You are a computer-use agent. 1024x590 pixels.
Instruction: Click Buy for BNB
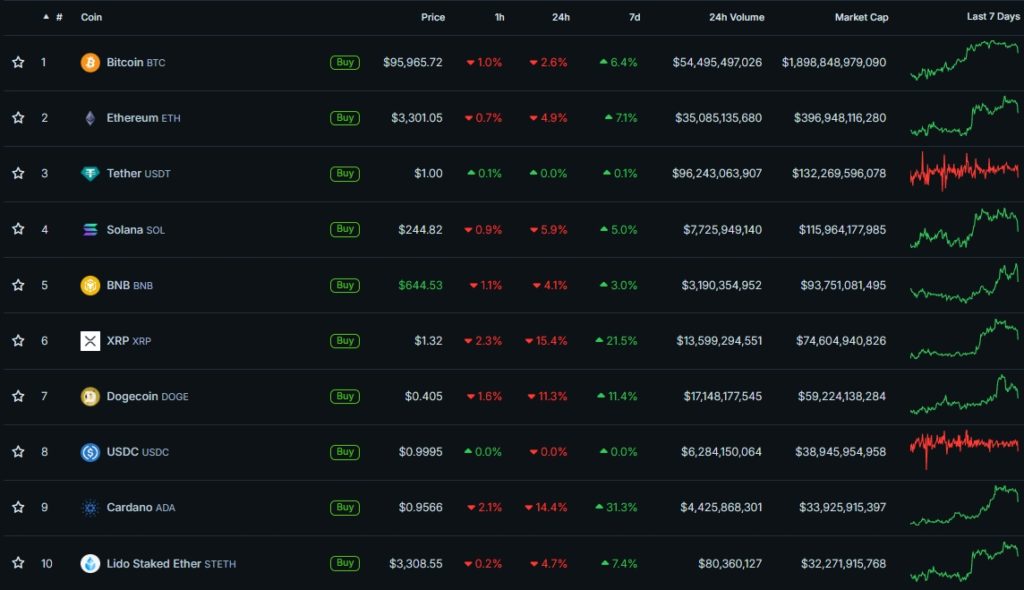tap(345, 286)
